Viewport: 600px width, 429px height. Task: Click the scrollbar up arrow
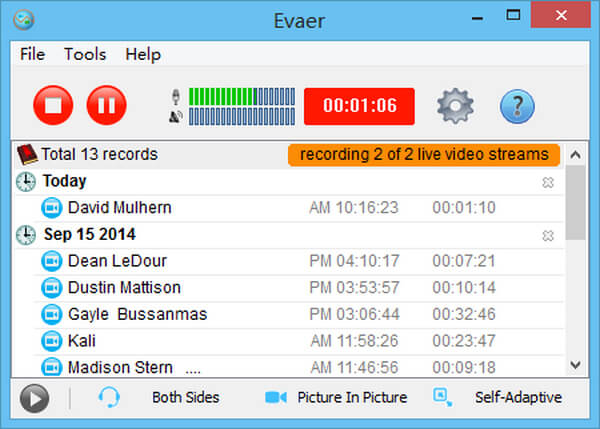coord(576,155)
